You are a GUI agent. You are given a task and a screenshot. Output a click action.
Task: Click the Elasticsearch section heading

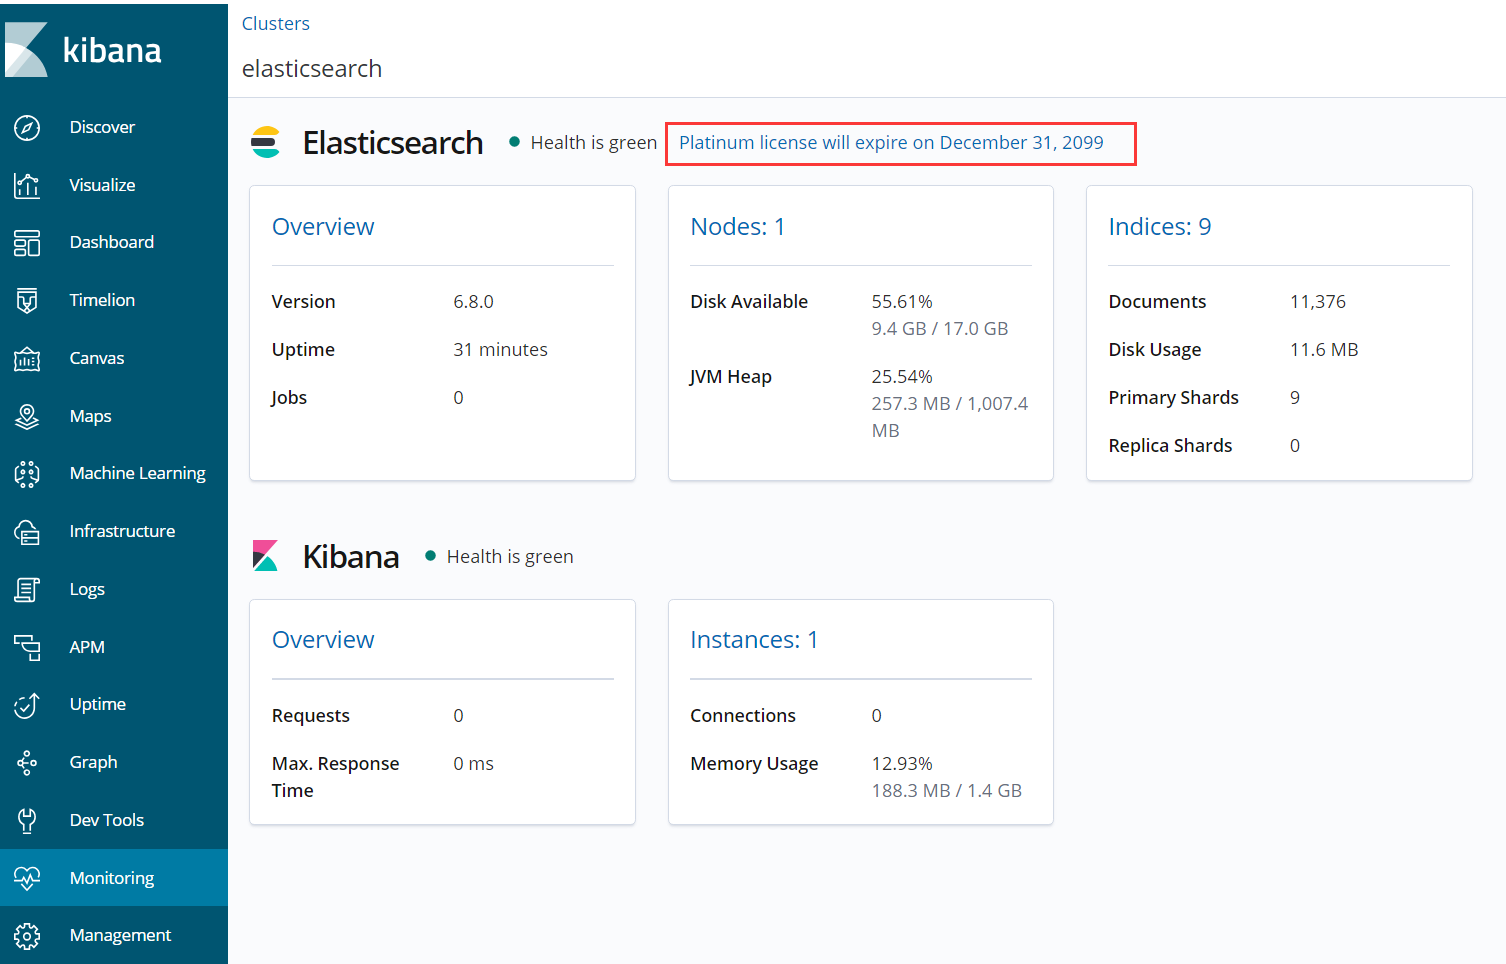[393, 142]
